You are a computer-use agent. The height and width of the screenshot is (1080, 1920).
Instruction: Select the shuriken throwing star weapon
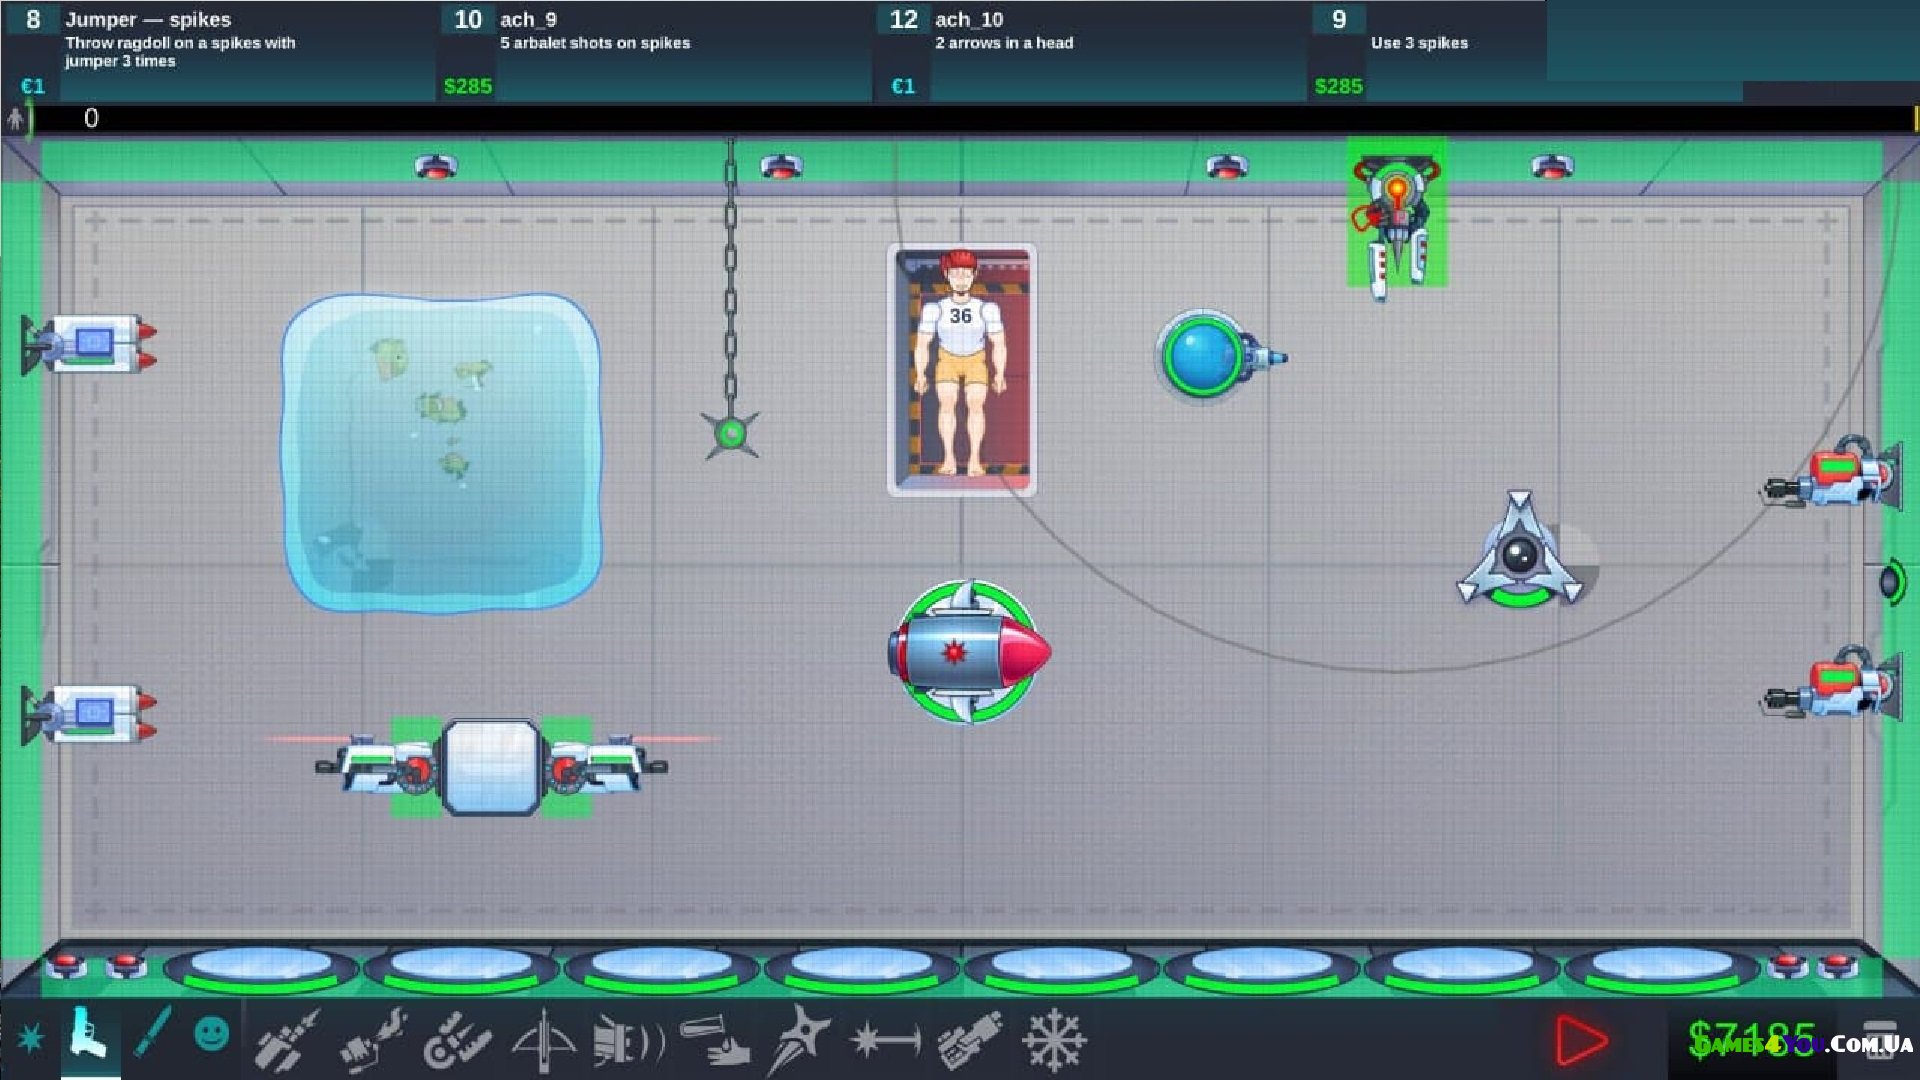click(800, 1040)
